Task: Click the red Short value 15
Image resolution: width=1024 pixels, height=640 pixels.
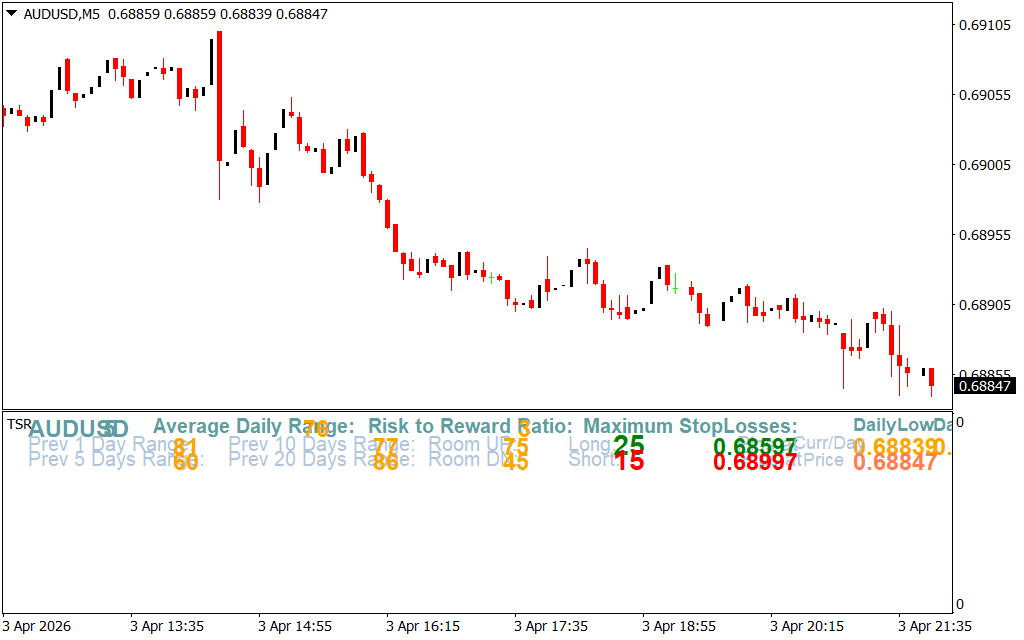Action: pyautogui.click(x=629, y=462)
